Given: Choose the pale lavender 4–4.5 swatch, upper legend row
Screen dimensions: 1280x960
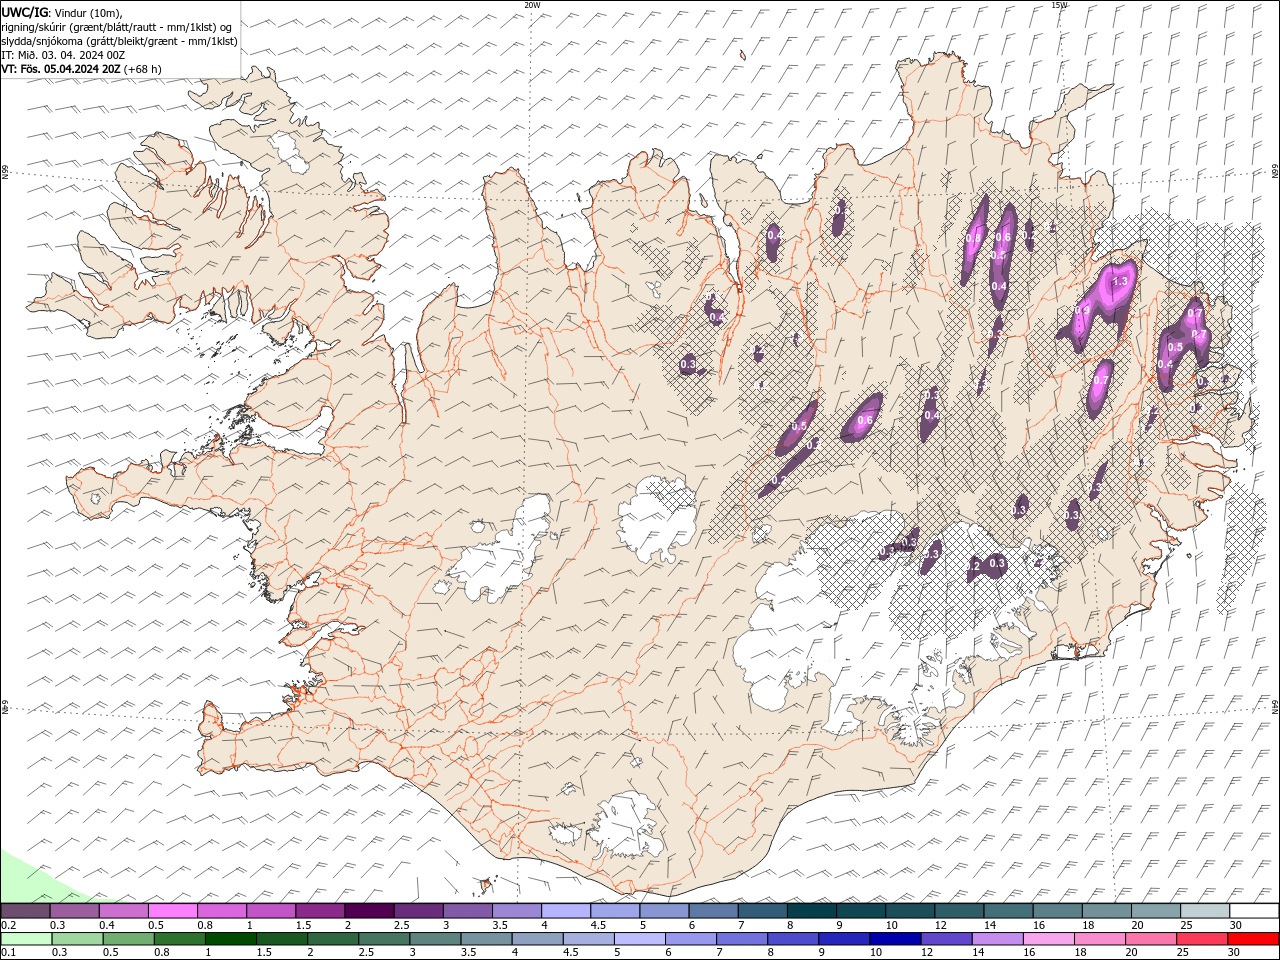Looking at the screenshot, I should (565, 911).
